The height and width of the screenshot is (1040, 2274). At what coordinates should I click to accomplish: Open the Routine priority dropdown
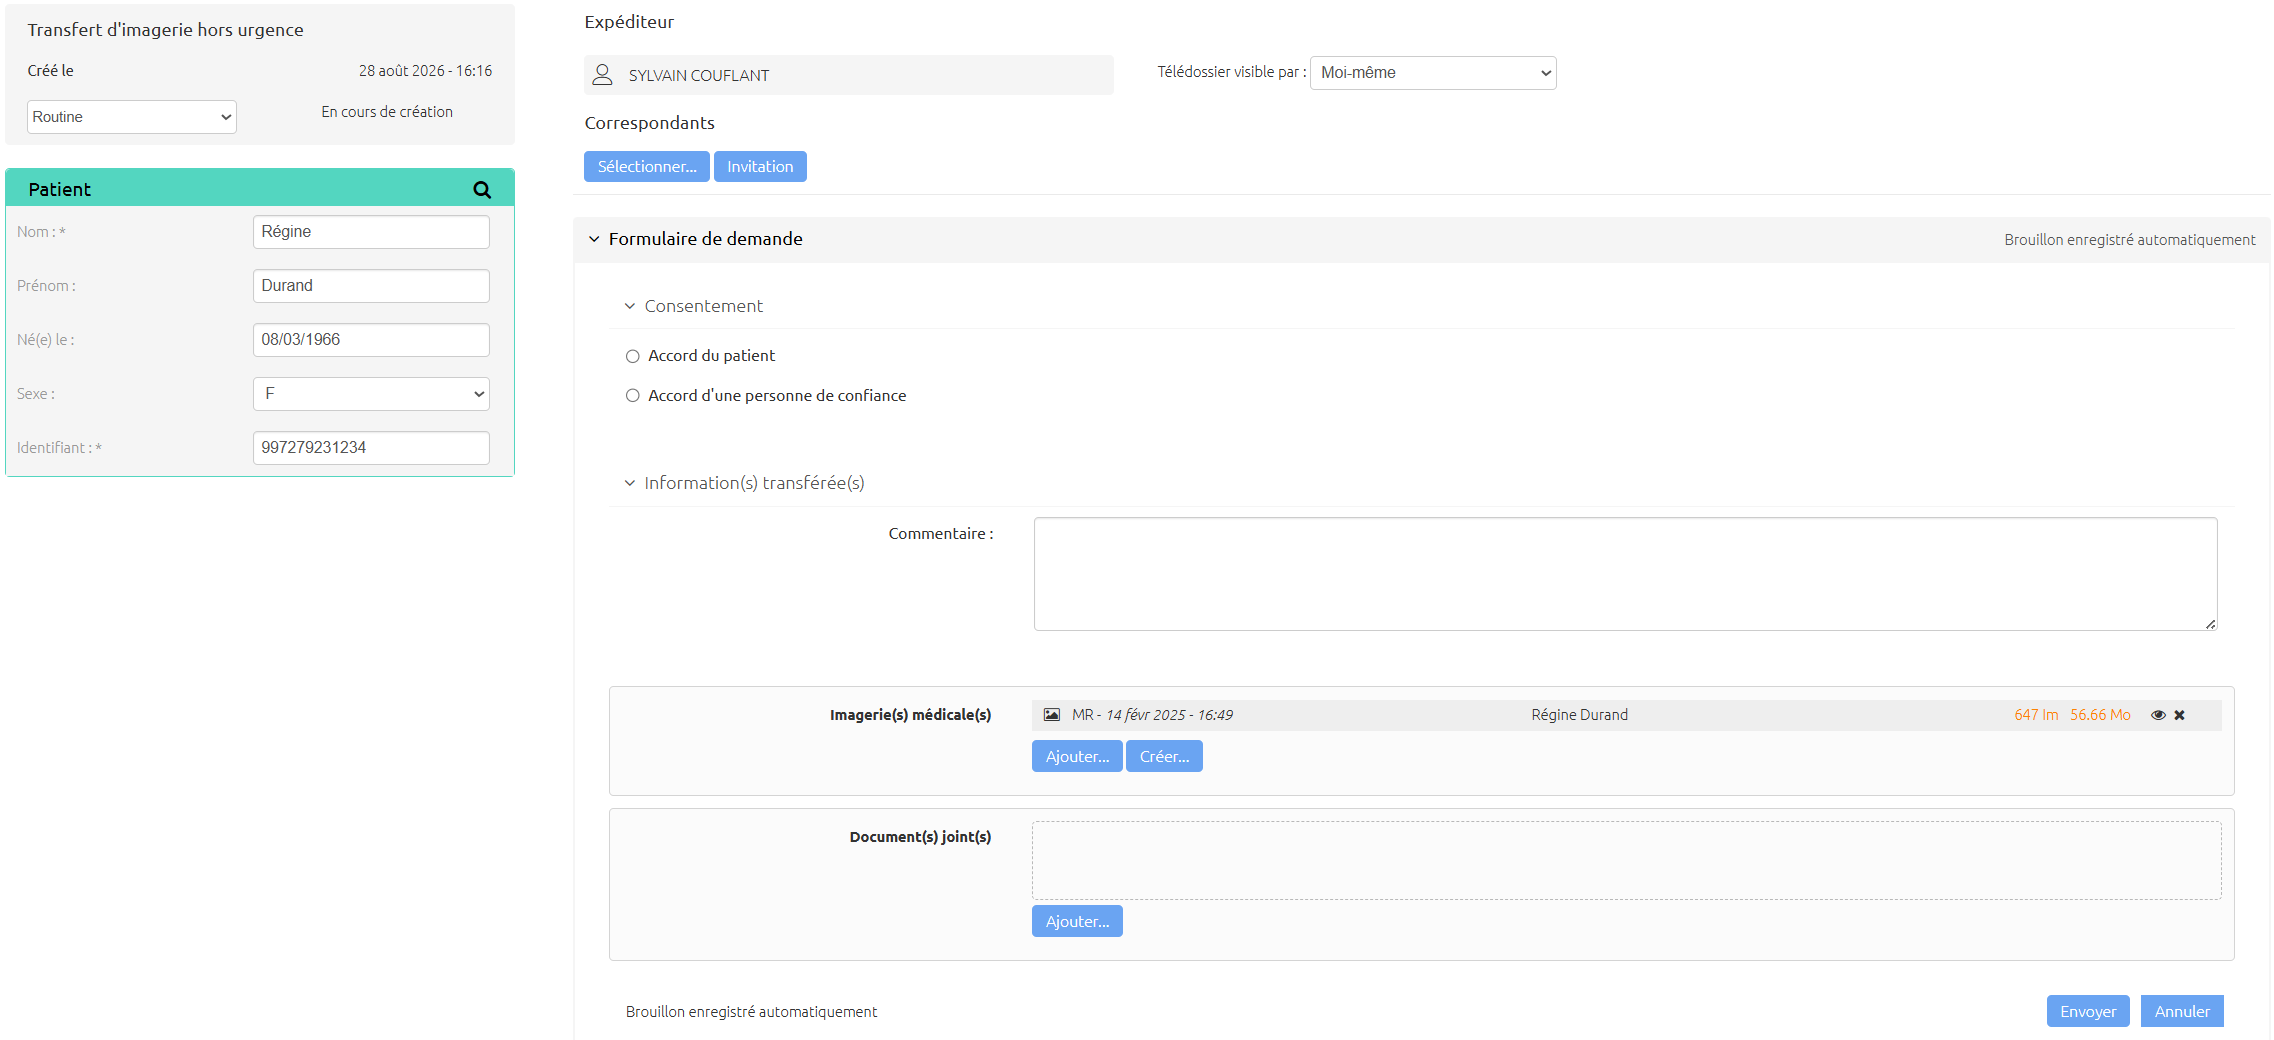coord(132,117)
